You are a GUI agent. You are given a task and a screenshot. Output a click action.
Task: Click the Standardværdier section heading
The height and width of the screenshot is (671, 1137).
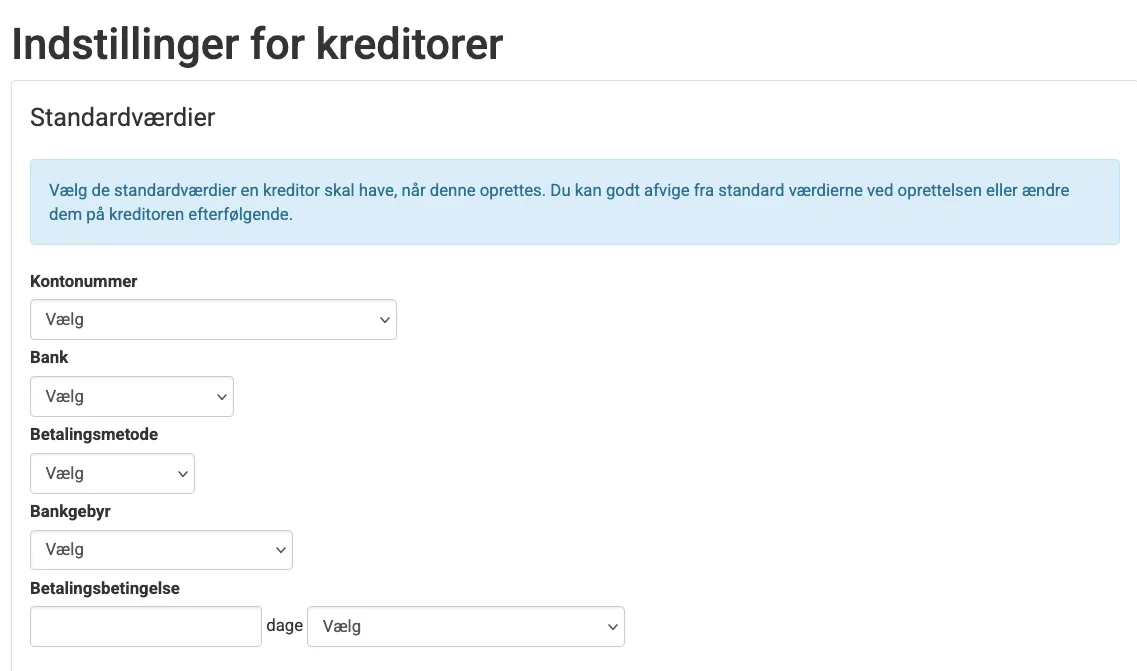(122, 117)
